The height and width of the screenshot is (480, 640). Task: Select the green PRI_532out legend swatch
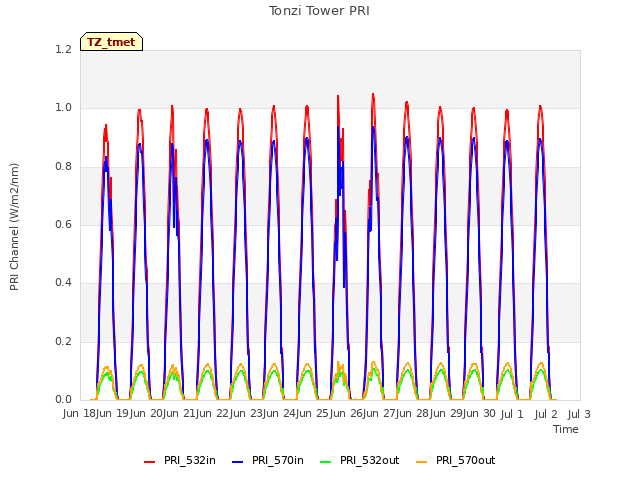pyautogui.click(x=326, y=461)
